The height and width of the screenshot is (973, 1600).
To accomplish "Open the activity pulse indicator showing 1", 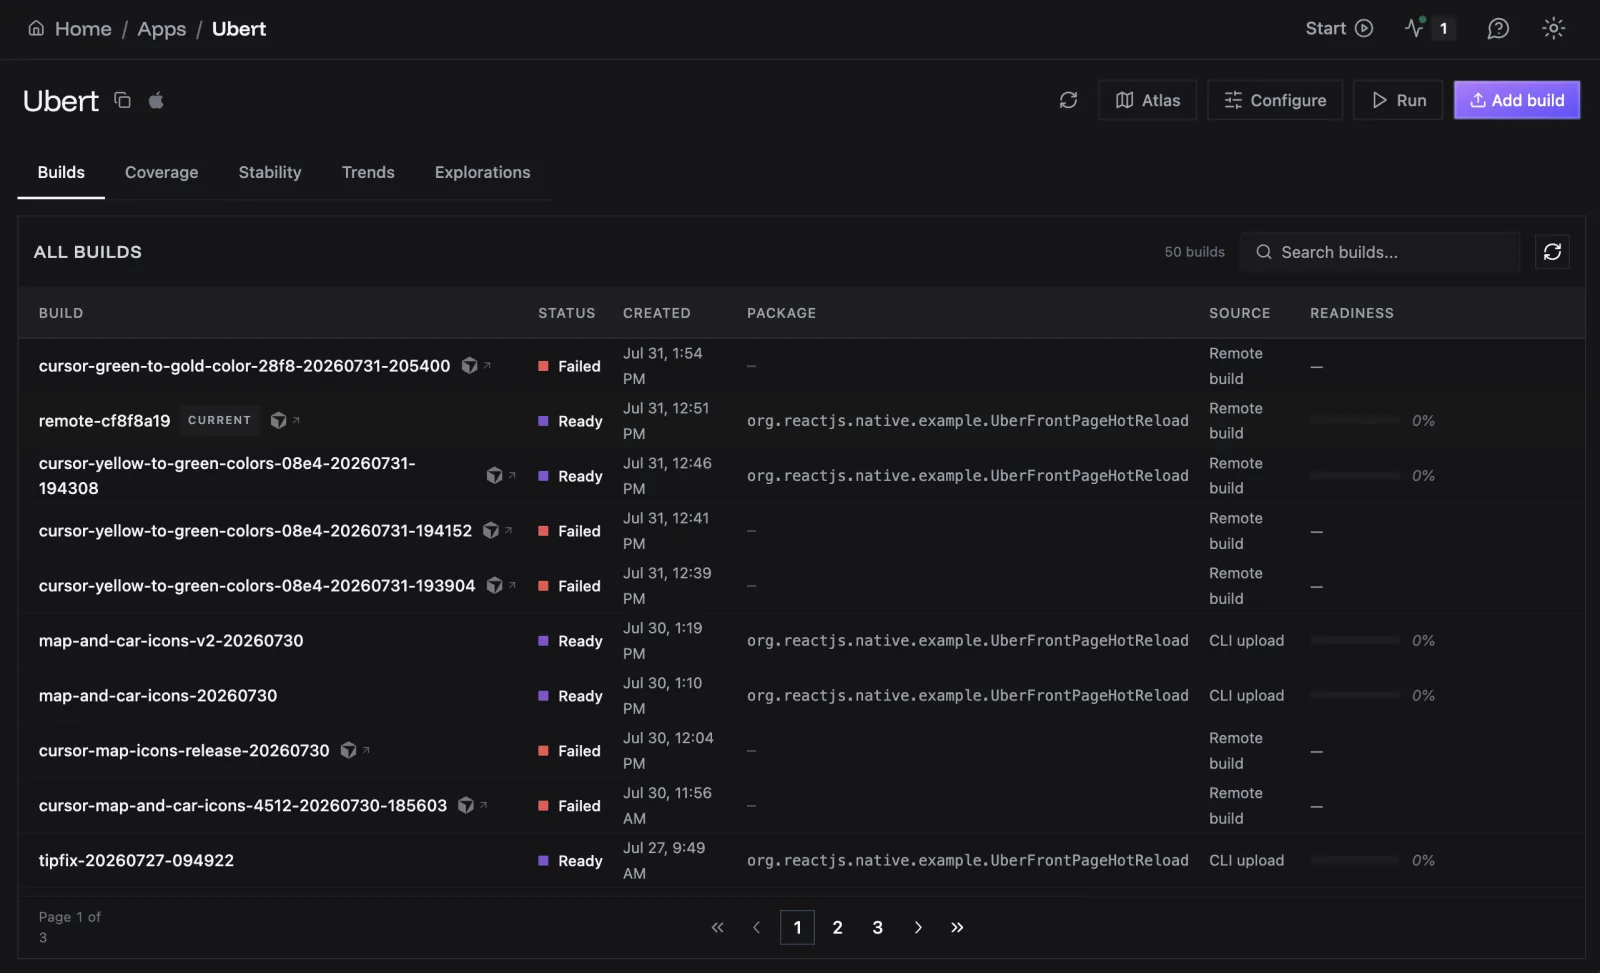I will tap(1428, 29).
